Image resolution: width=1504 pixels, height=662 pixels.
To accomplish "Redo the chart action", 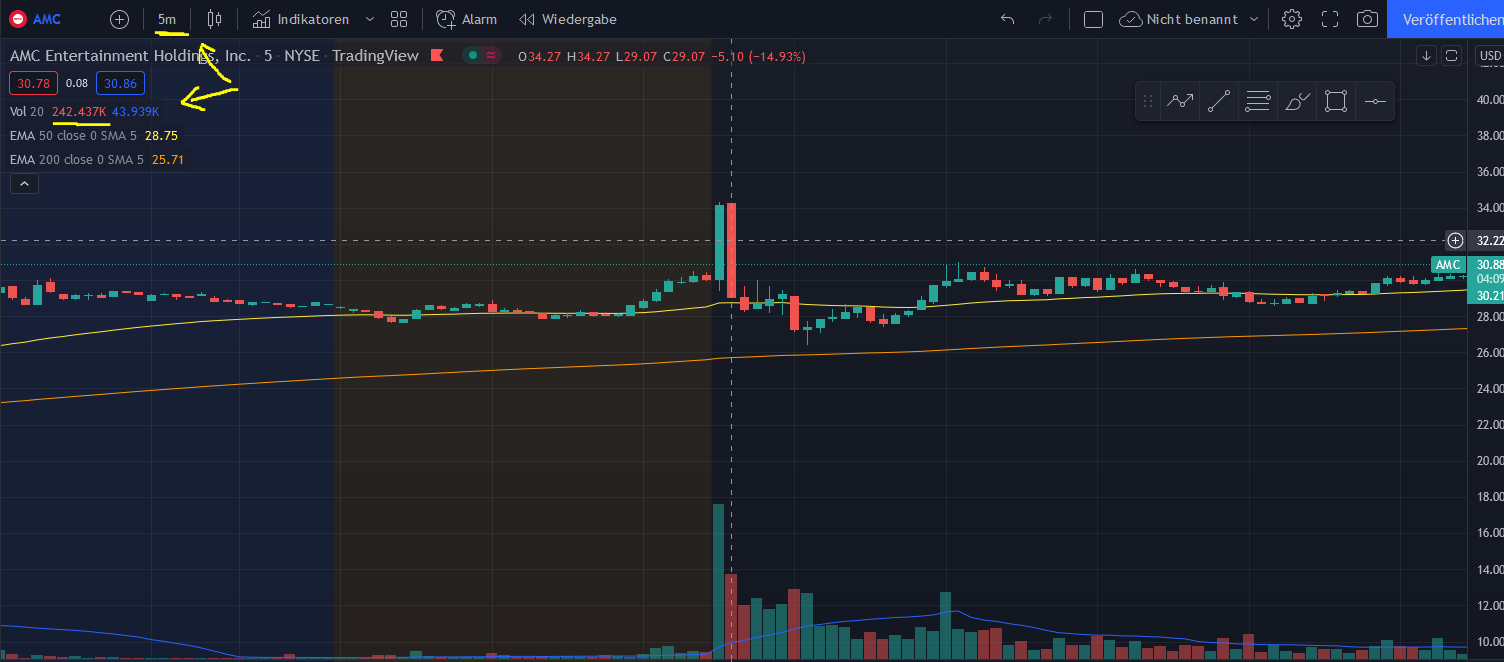I will 1045,19.
